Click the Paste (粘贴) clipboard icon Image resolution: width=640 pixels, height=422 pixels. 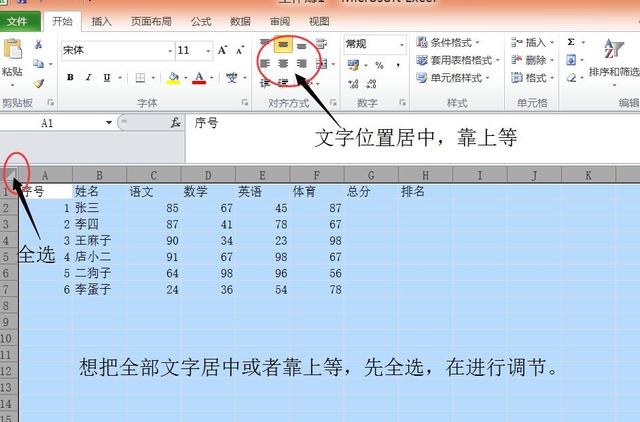click(13, 49)
